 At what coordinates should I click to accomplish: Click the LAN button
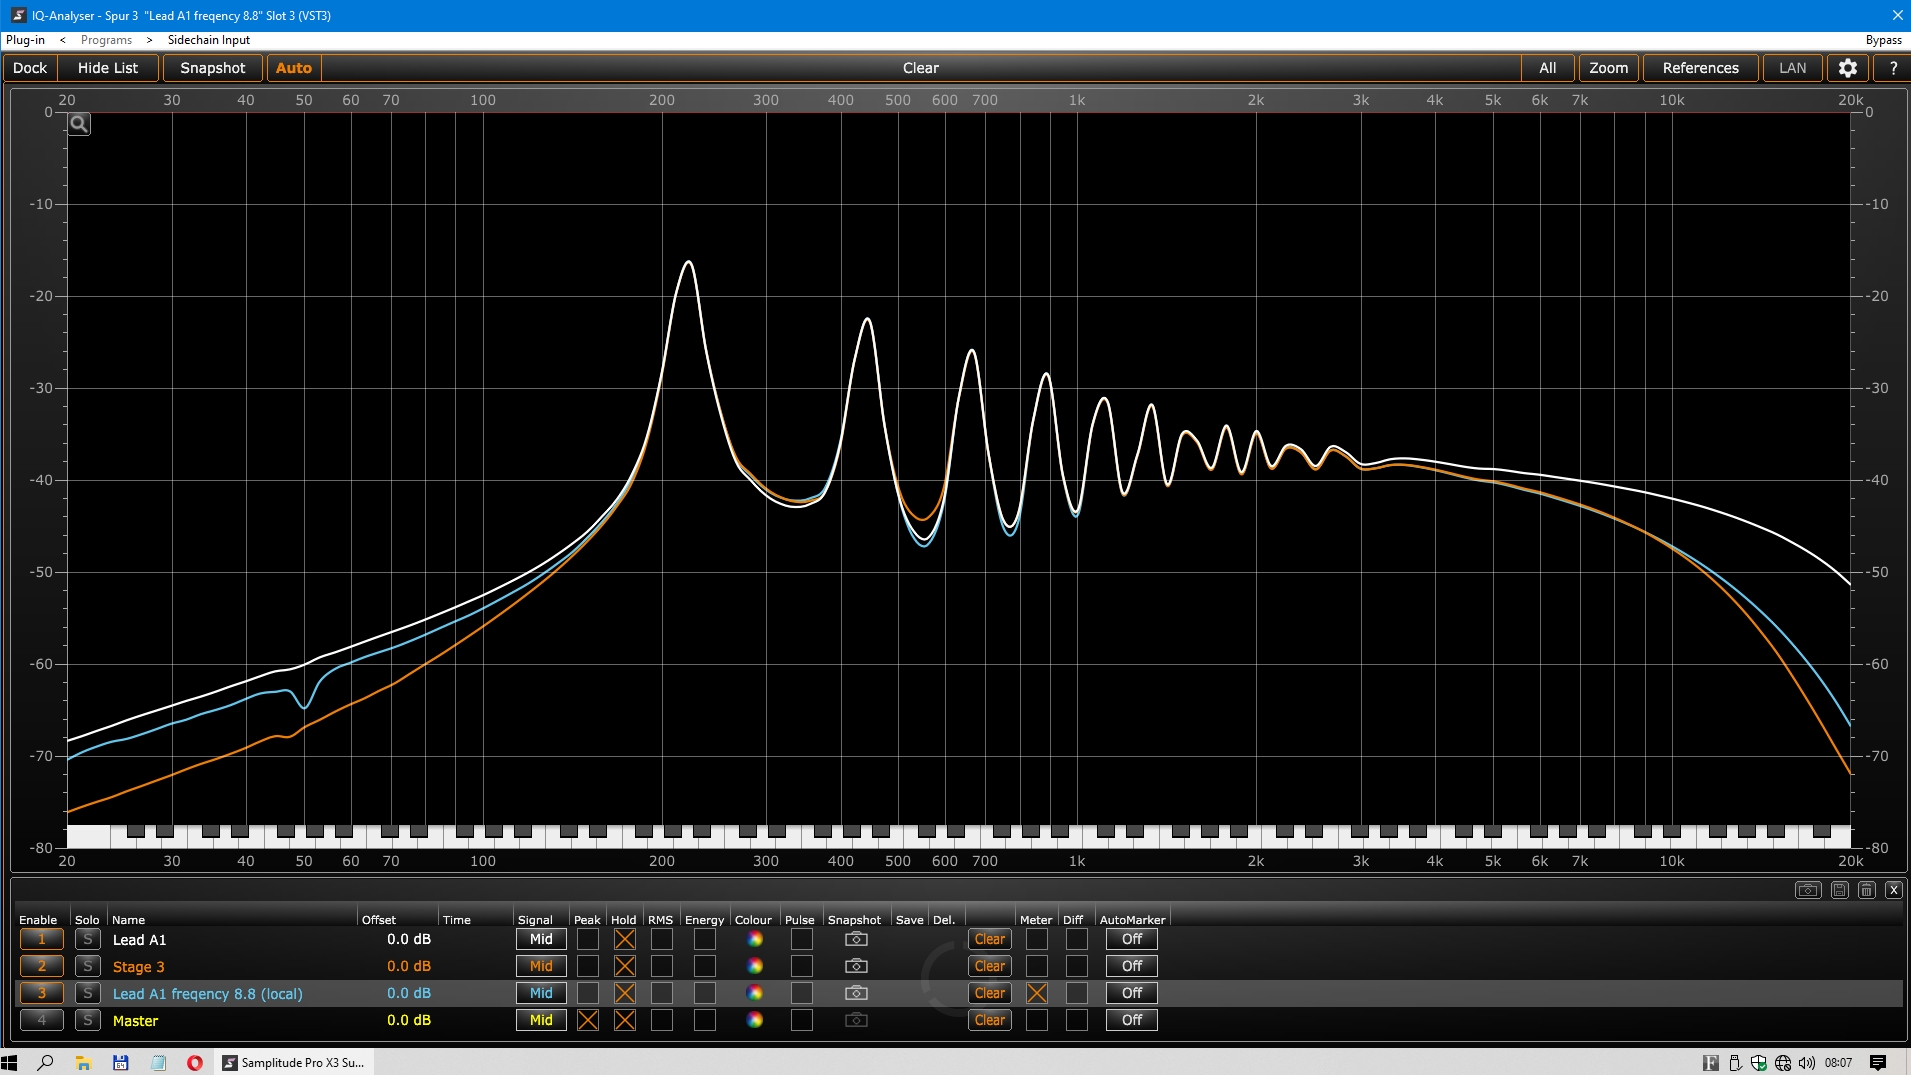tap(1792, 68)
